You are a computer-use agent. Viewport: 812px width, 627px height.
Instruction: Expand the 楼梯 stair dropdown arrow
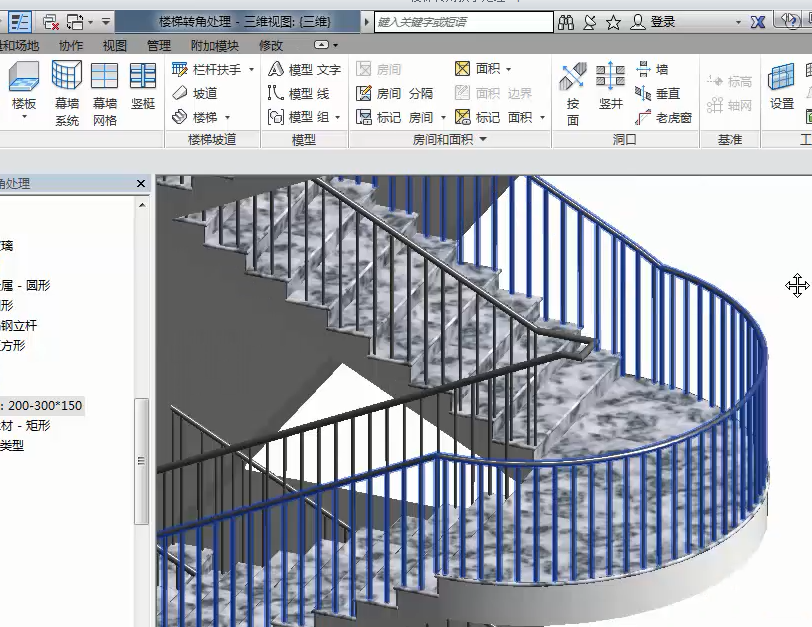228,117
